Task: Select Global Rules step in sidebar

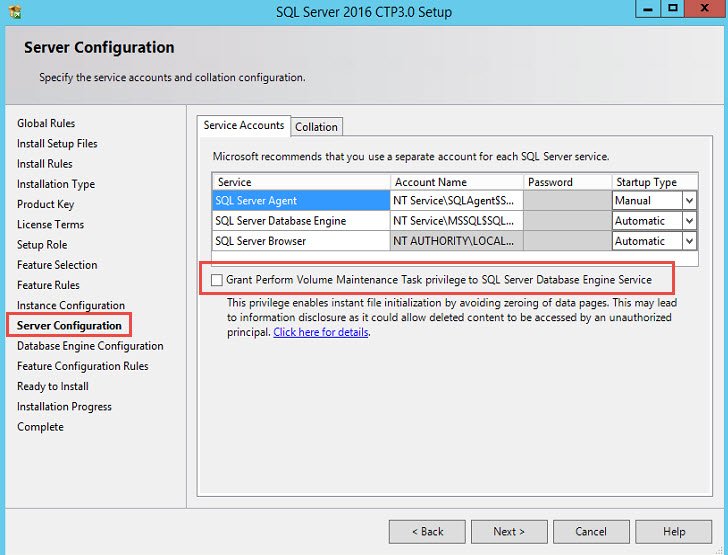Action: (x=46, y=124)
